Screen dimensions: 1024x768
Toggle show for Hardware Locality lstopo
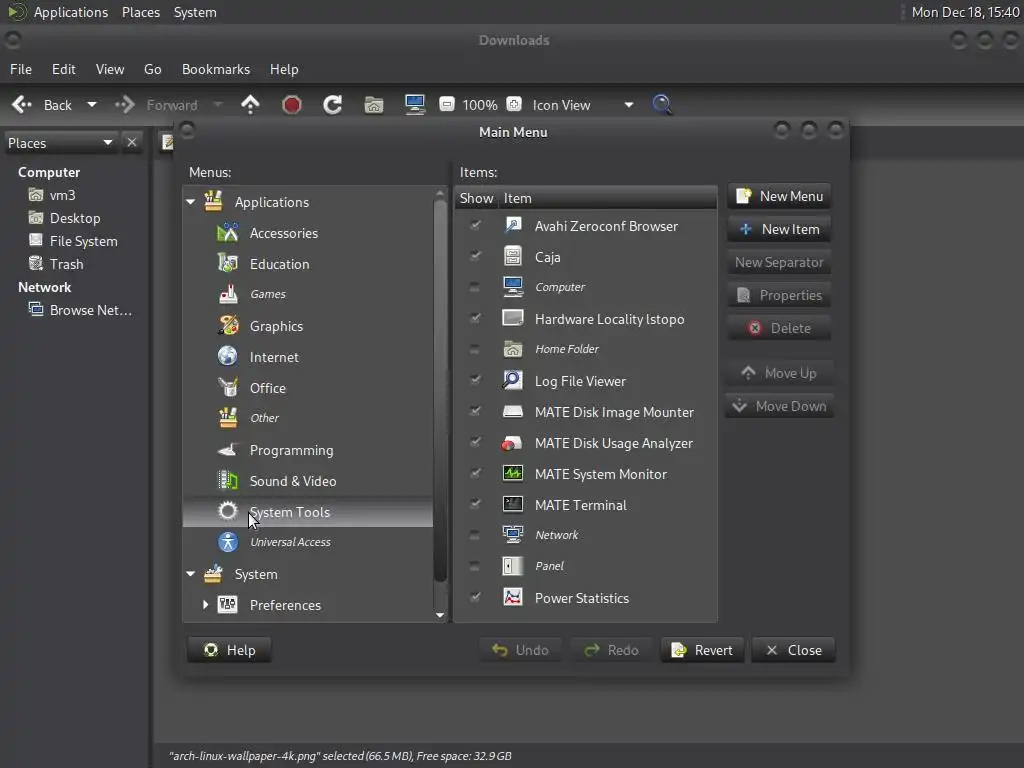(475, 318)
